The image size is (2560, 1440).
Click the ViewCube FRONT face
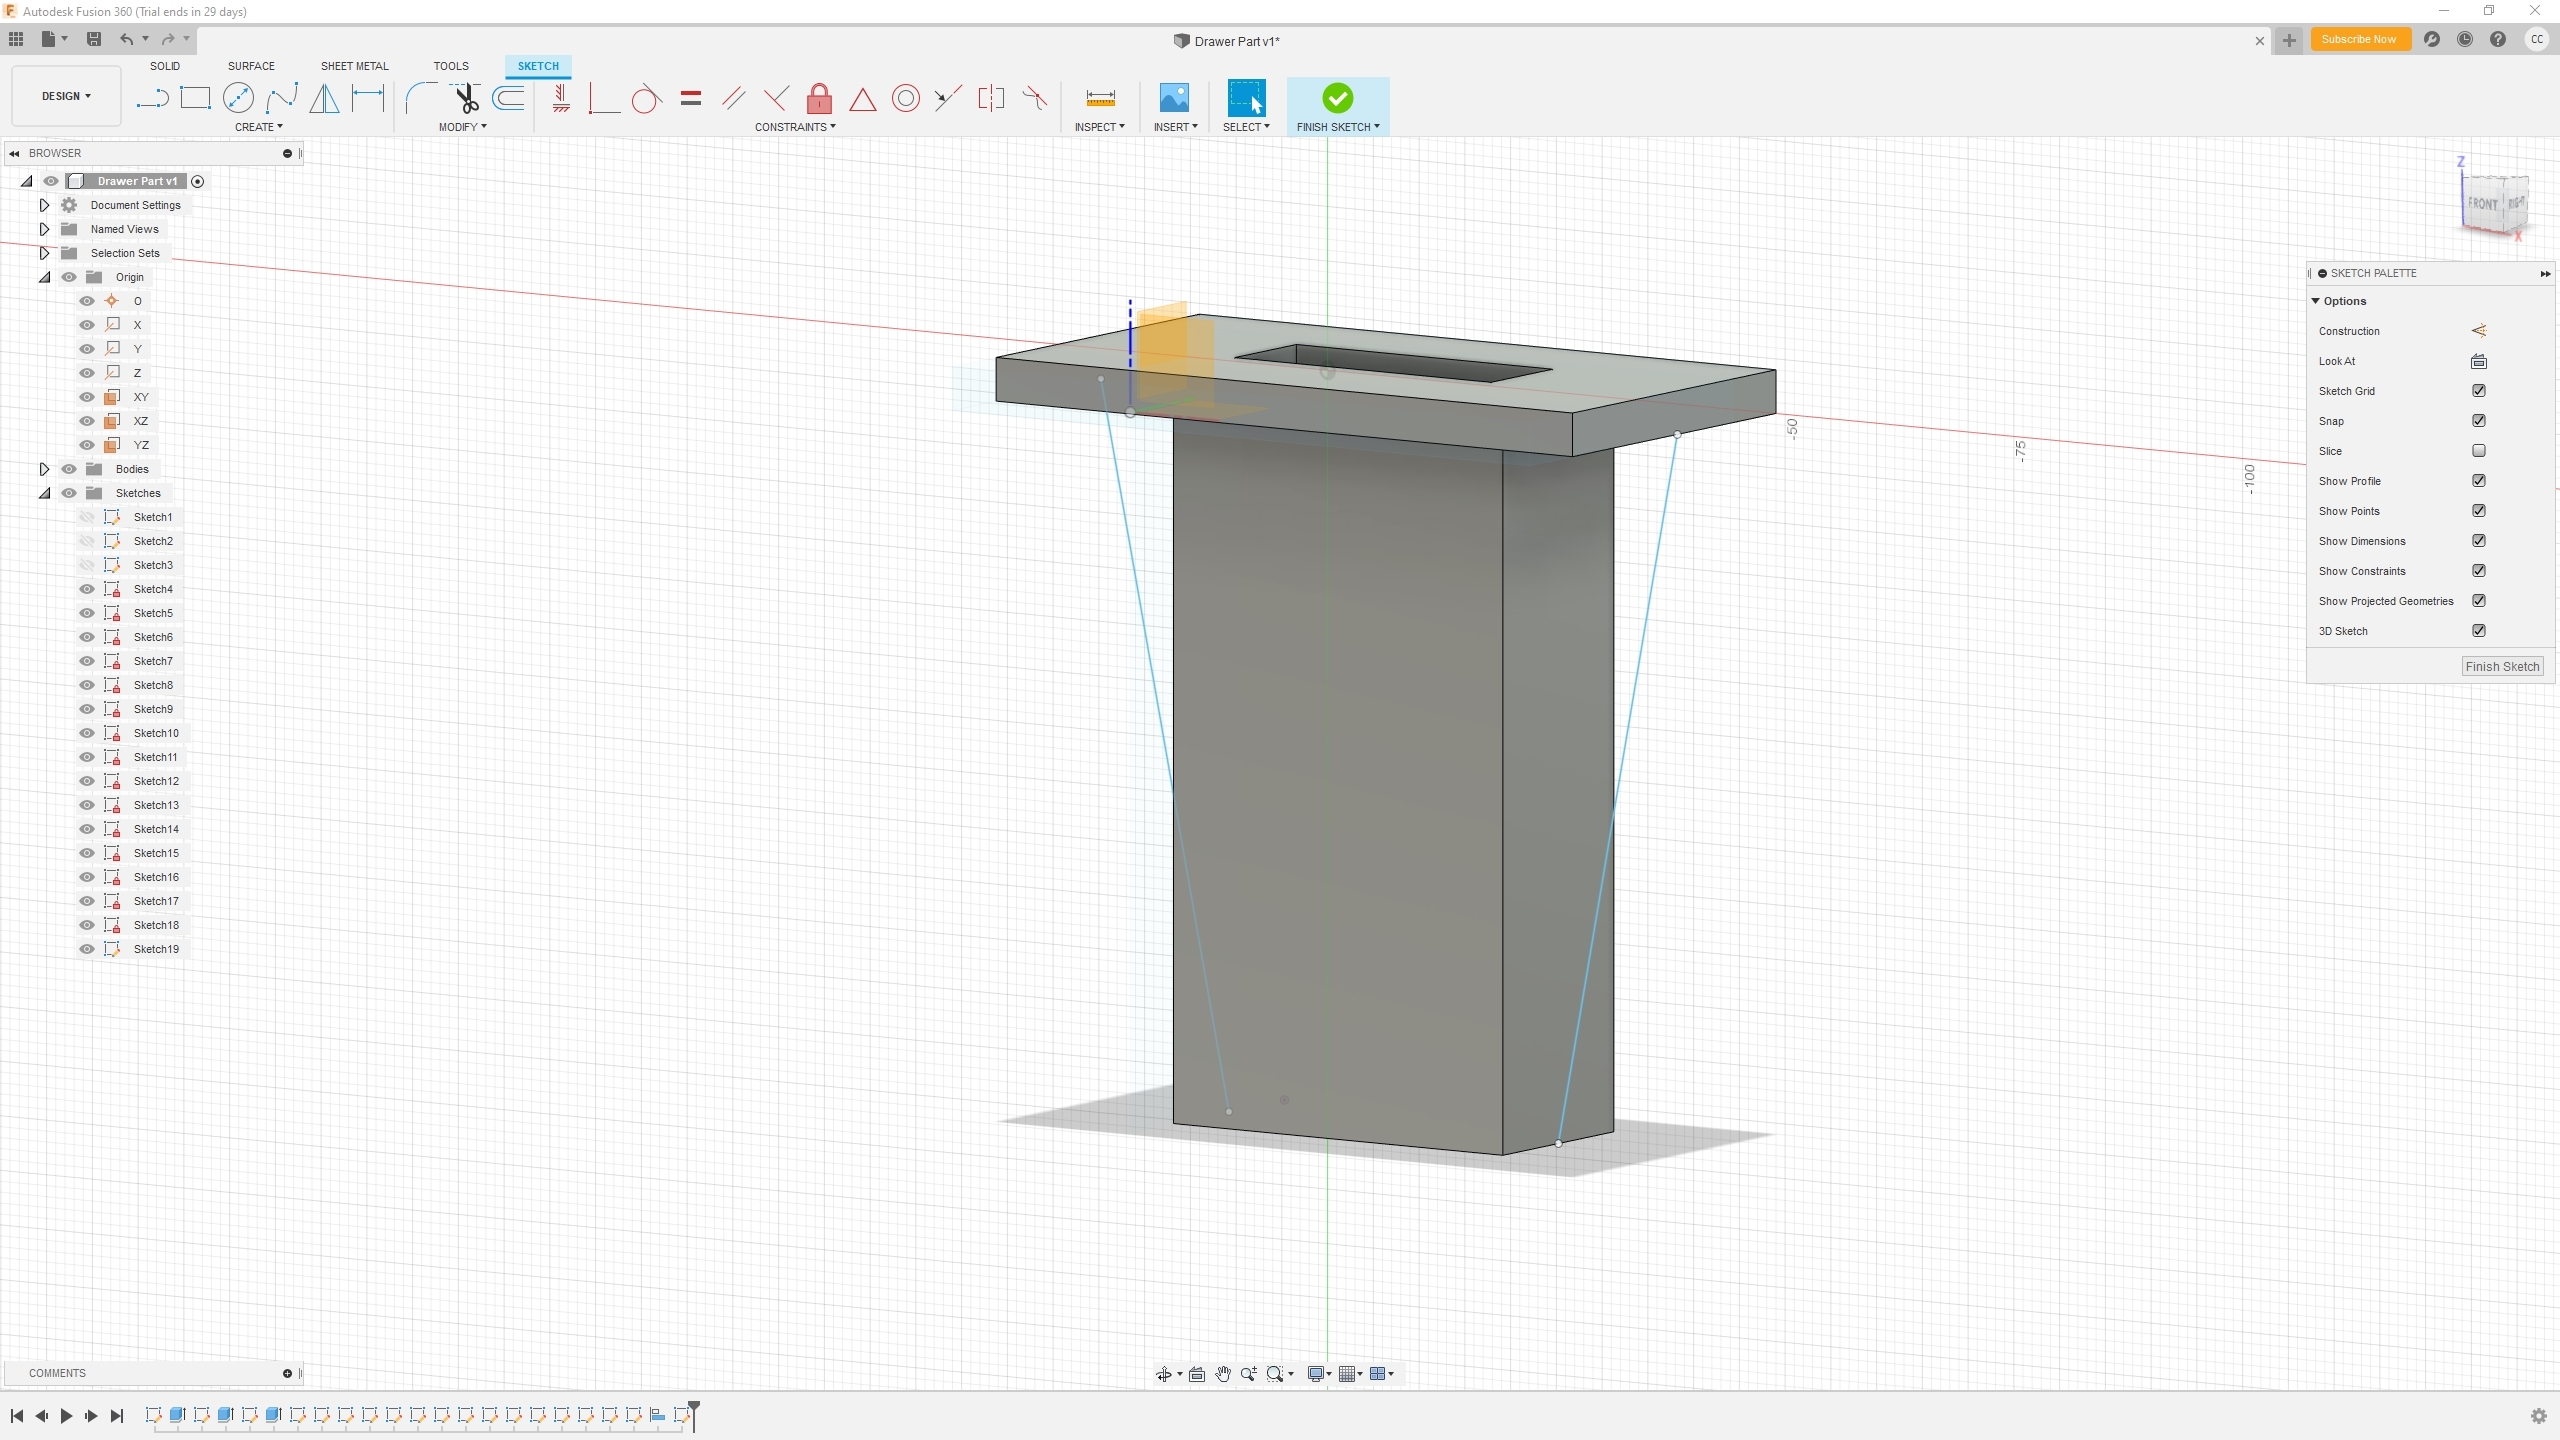click(2483, 203)
